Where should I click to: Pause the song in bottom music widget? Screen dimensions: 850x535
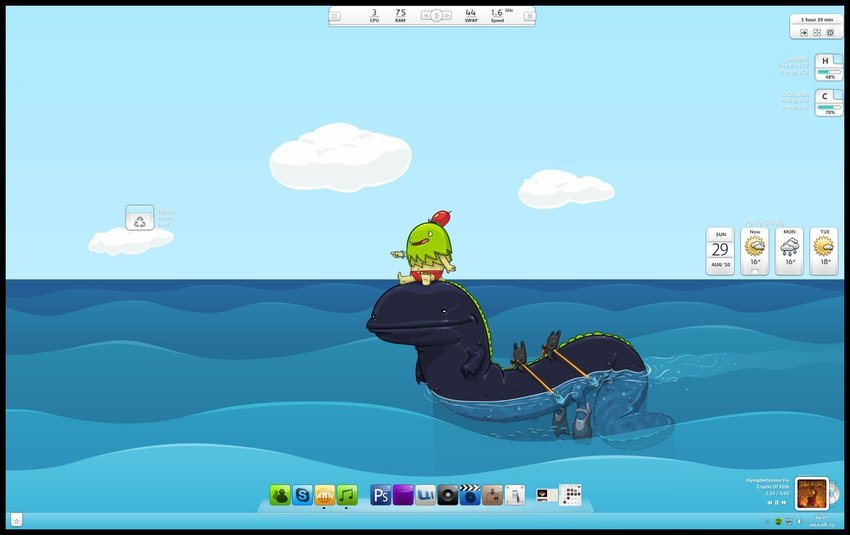pyautogui.click(x=776, y=502)
